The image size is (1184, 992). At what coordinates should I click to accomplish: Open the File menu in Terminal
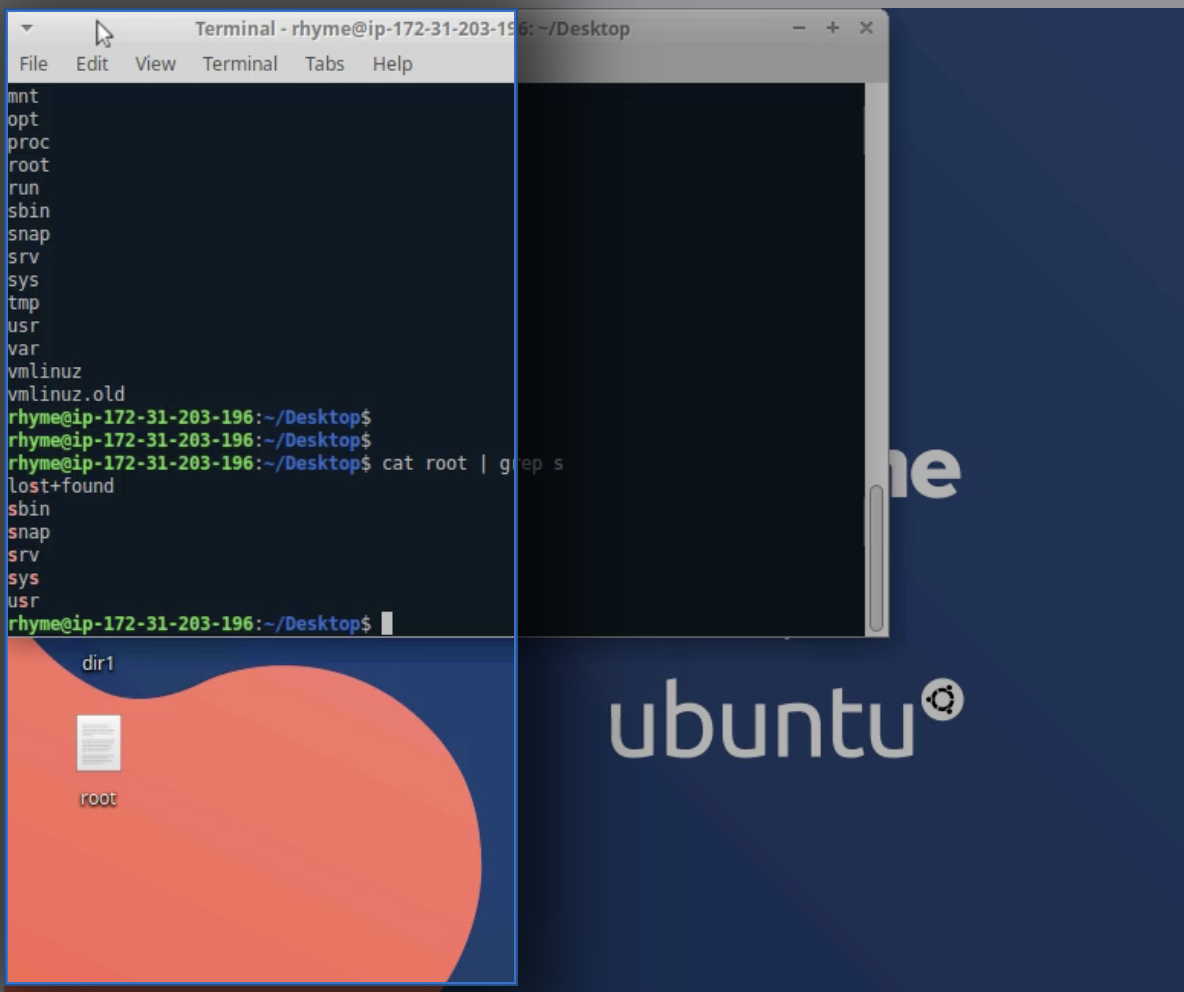(x=33, y=64)
